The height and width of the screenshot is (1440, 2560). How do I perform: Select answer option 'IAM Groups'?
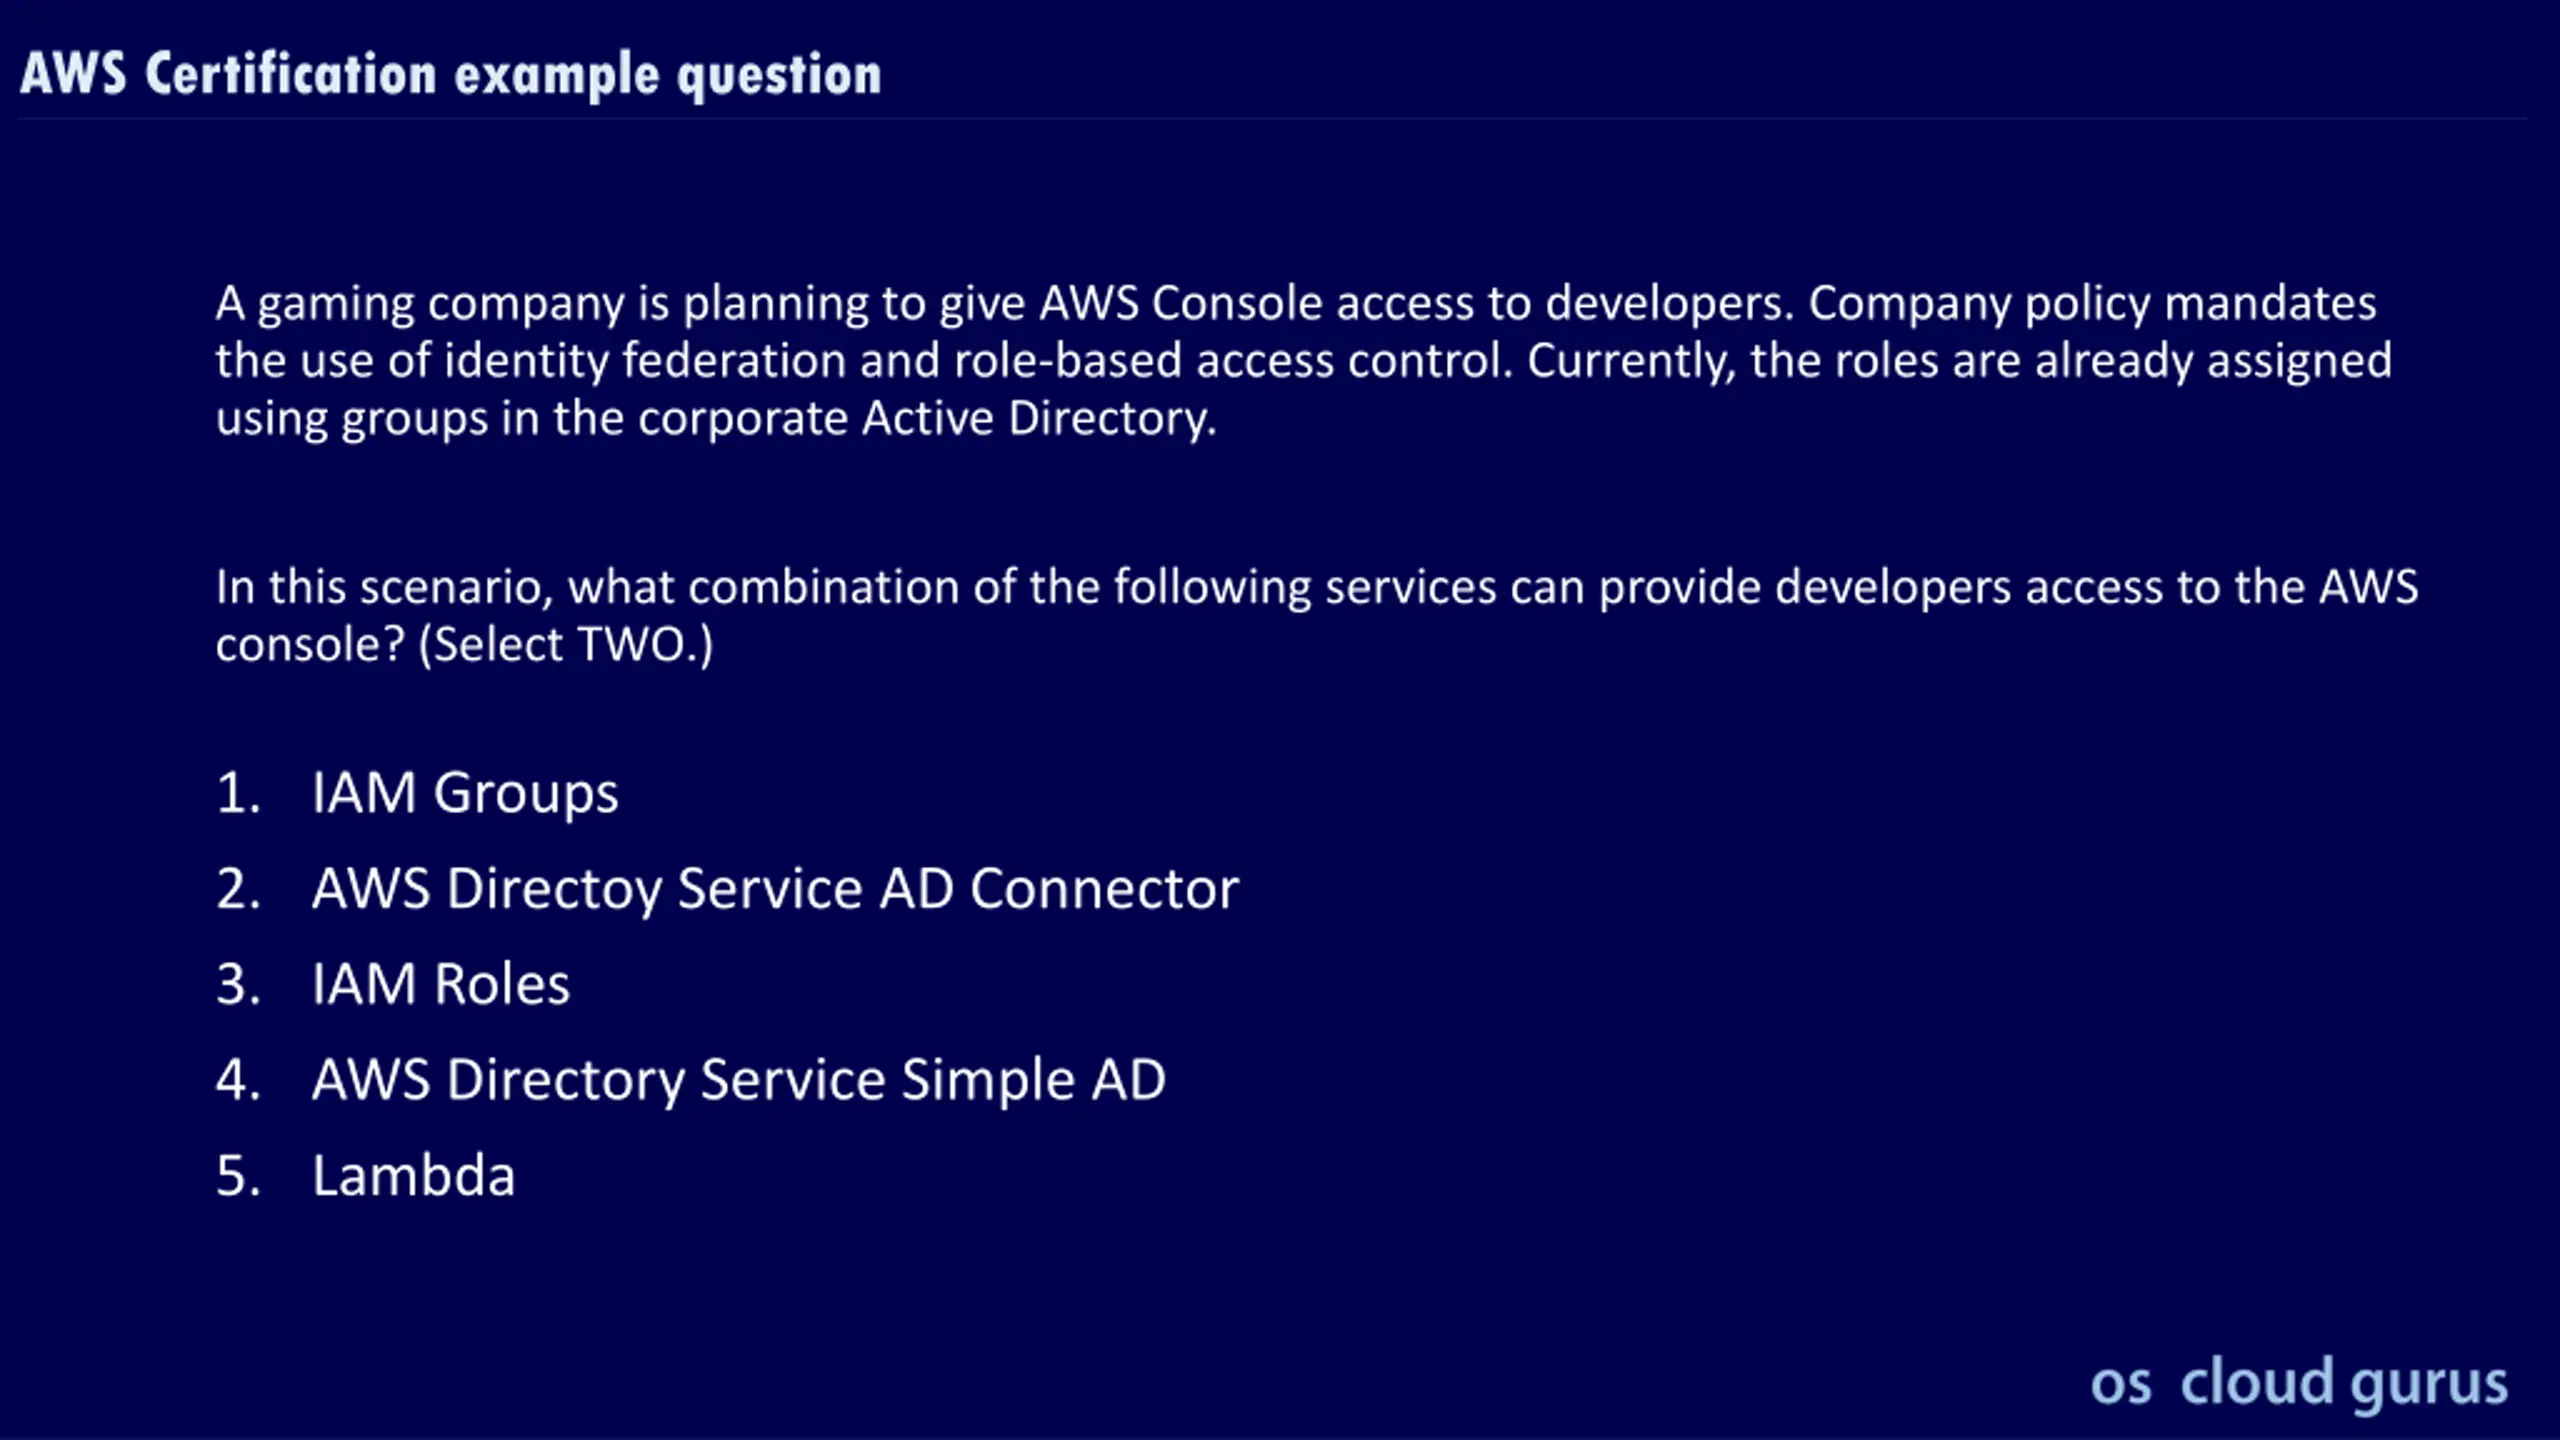(x=465, y=793)
